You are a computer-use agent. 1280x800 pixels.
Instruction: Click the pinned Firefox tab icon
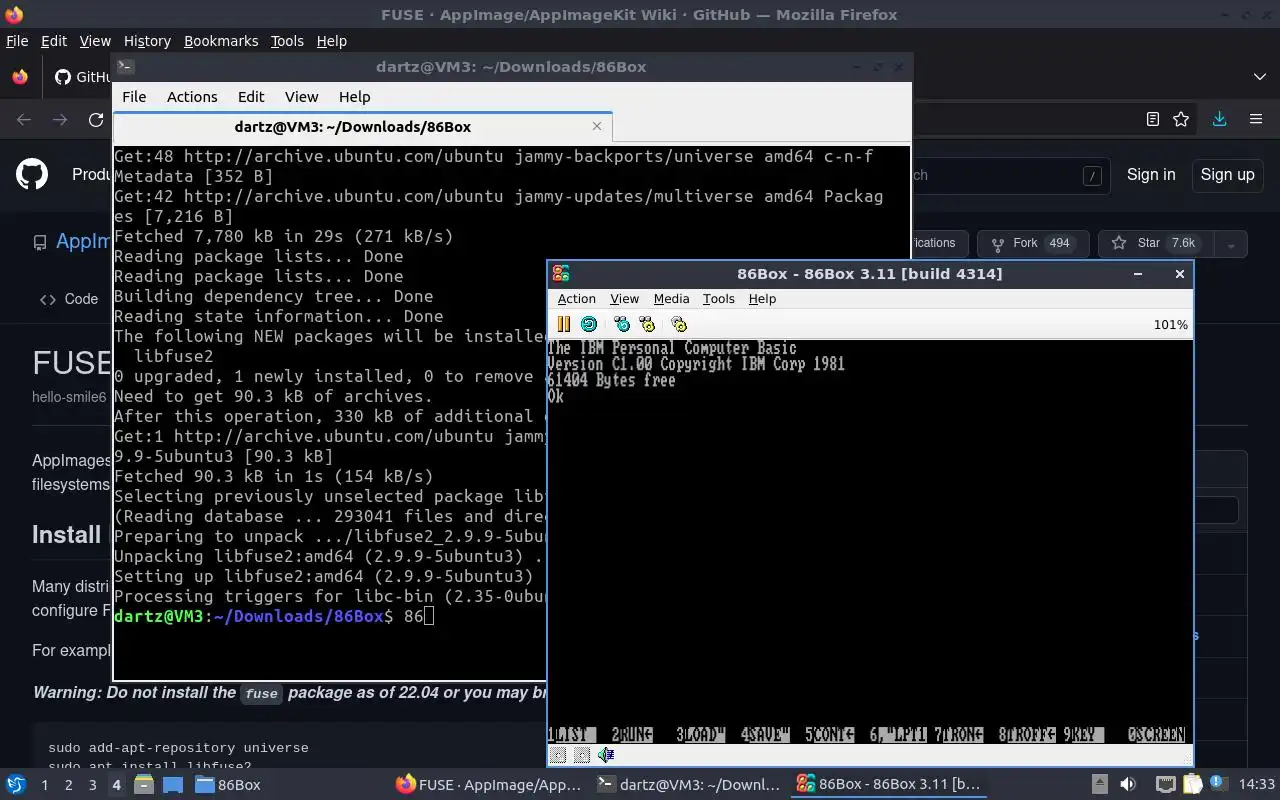19,77
